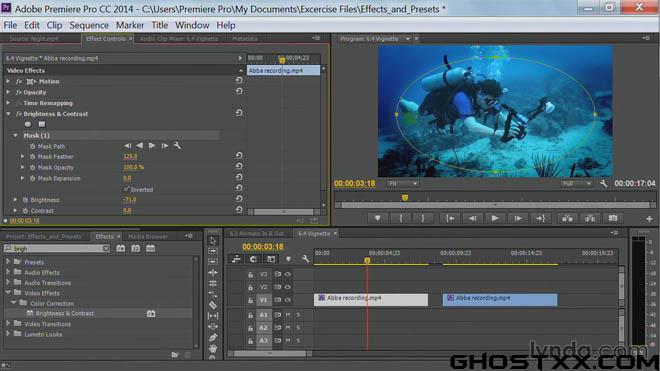Create a rectangle mask for Brightness & Contrast
The image size is (660, 371).
42,124
